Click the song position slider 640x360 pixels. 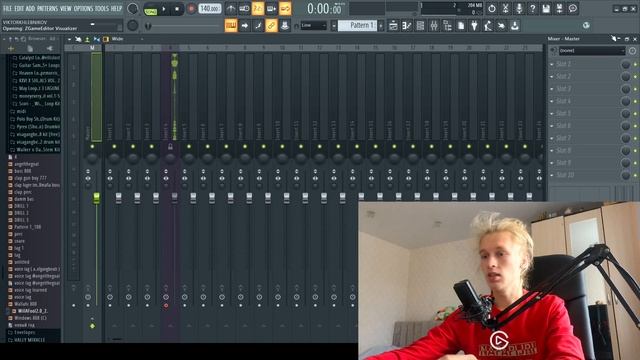coord(184,26)
